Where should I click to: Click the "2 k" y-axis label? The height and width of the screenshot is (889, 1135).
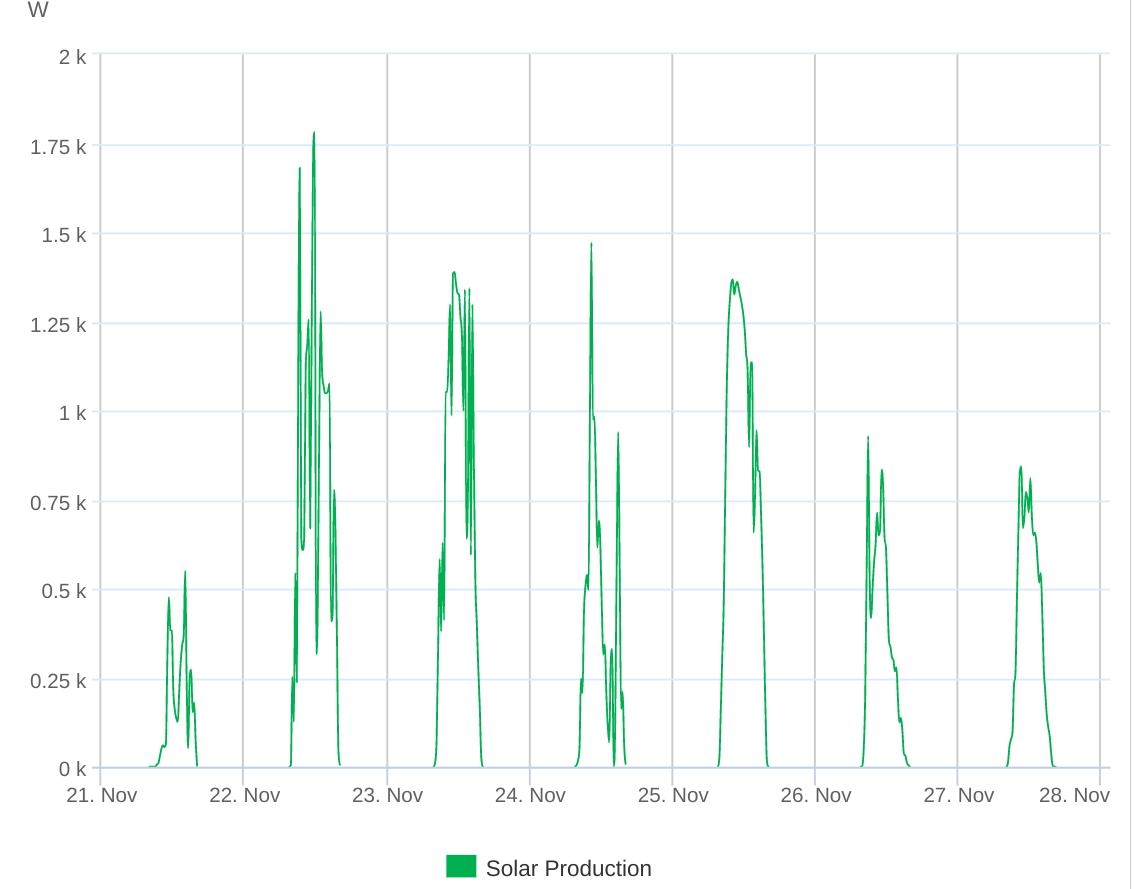[x=72, y=57]
